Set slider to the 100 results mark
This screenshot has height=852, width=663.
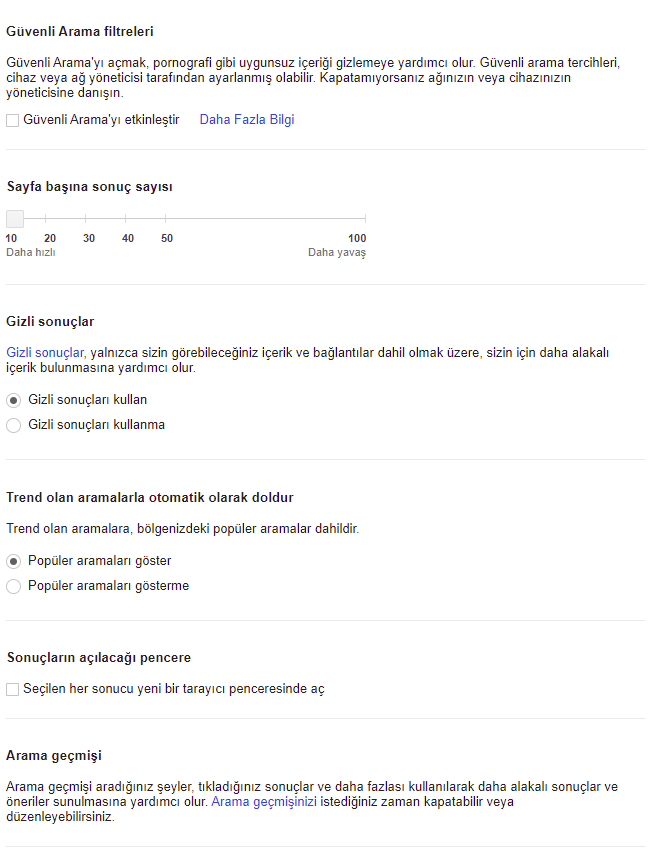[365, 218]
